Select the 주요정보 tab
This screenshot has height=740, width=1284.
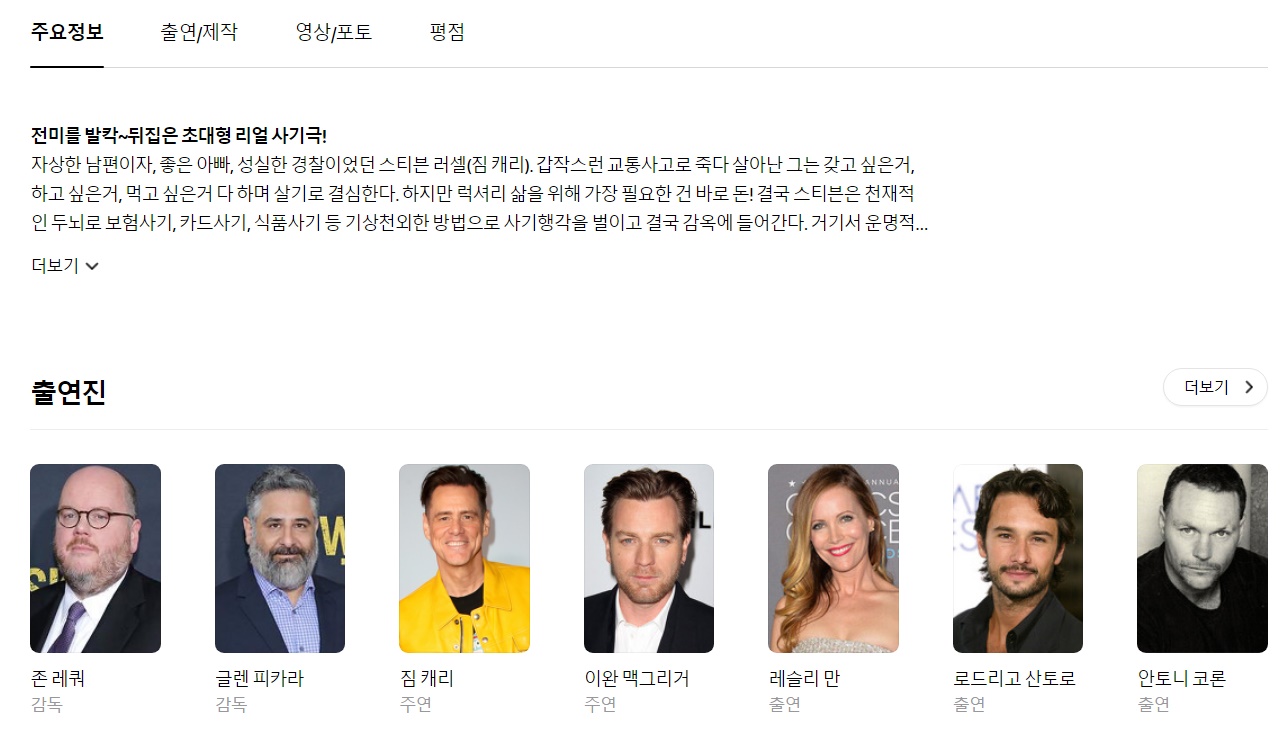click(67, 32)
